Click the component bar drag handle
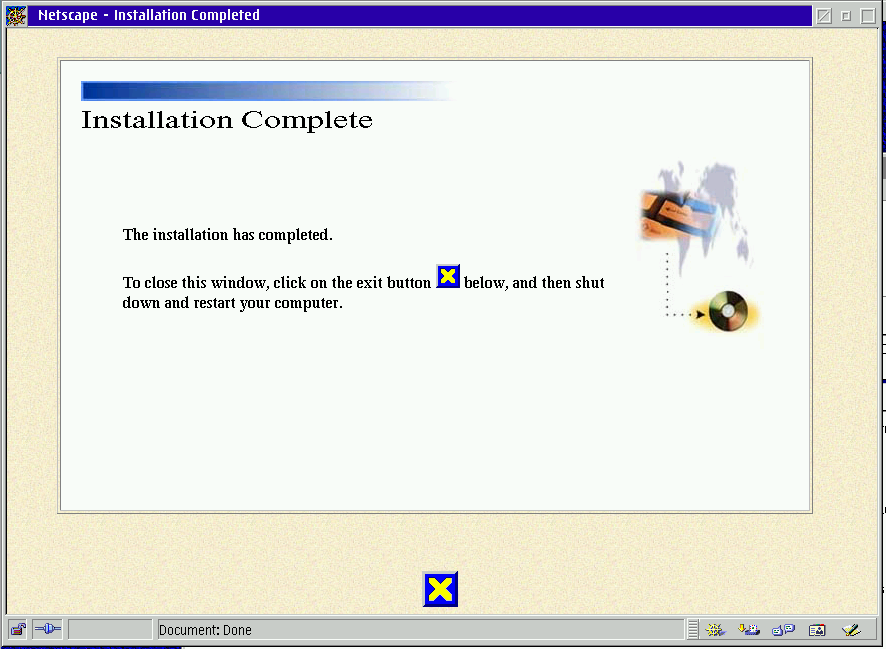This screenshot has height=649, width=886. tap(693, 629)
